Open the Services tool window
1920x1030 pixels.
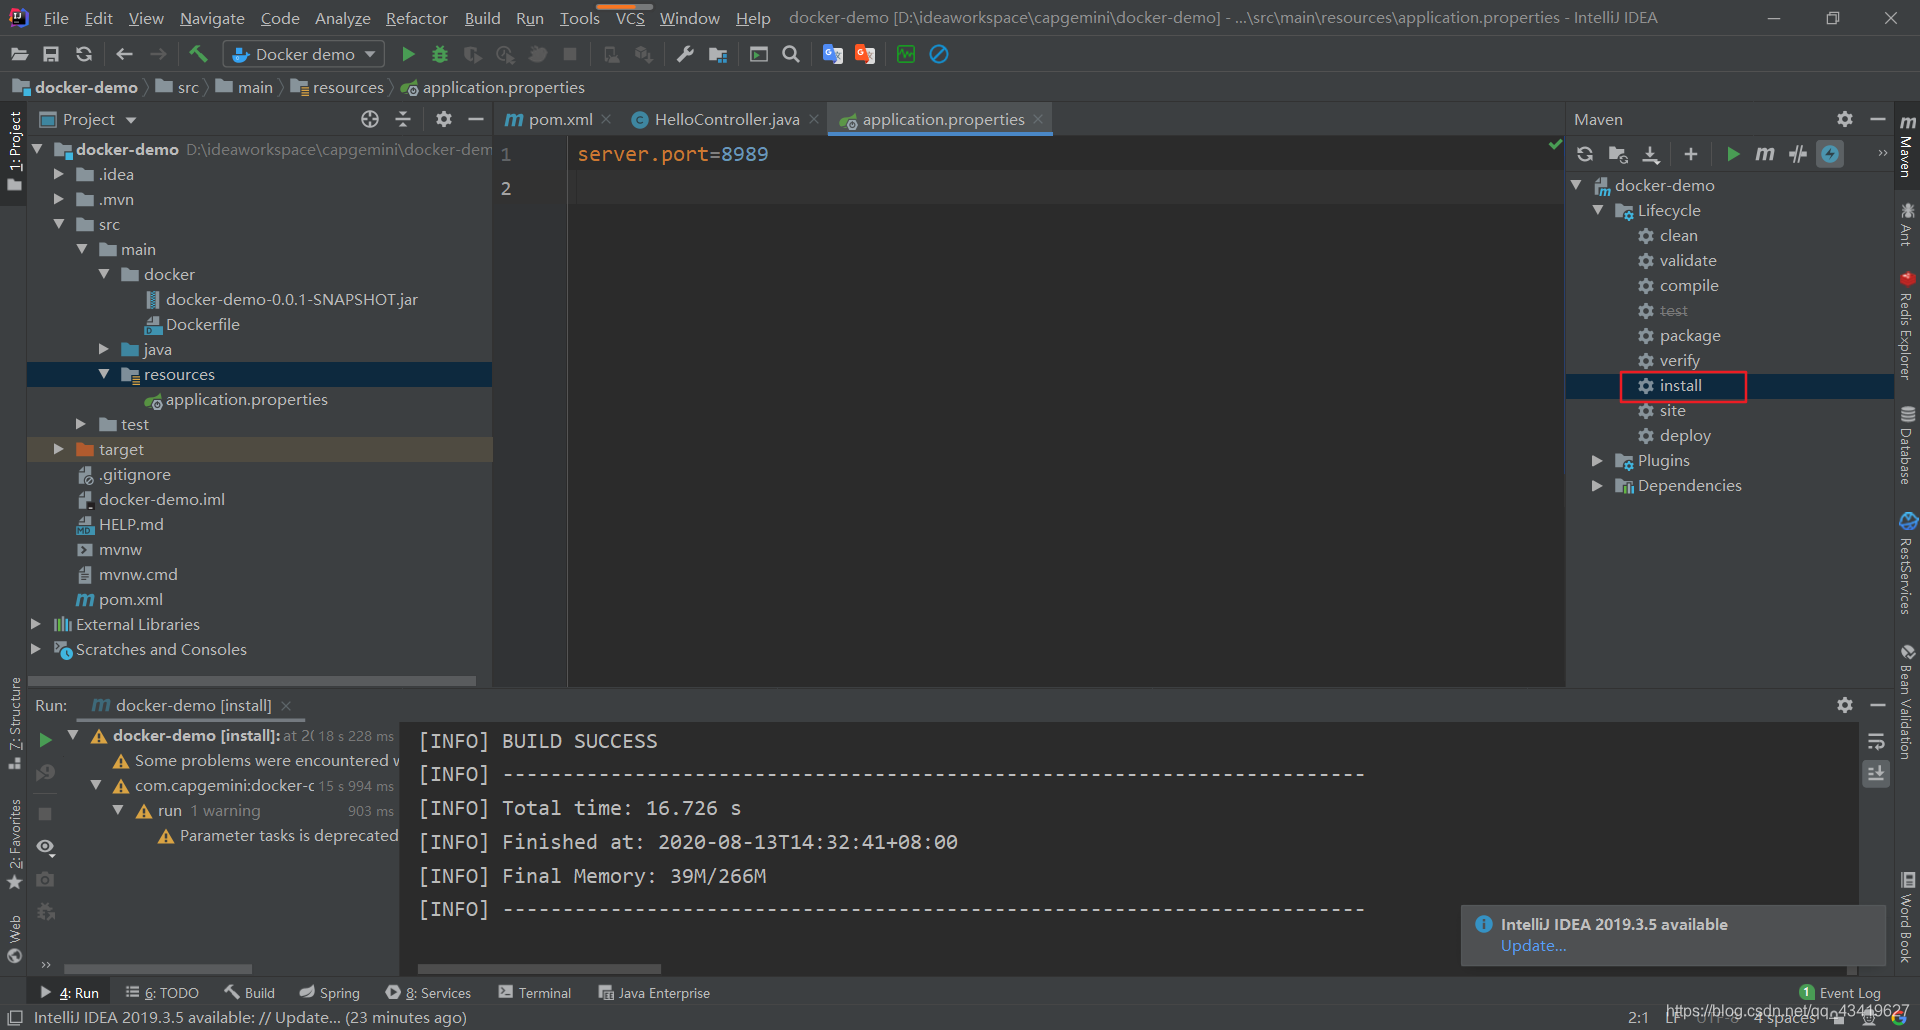429,993
